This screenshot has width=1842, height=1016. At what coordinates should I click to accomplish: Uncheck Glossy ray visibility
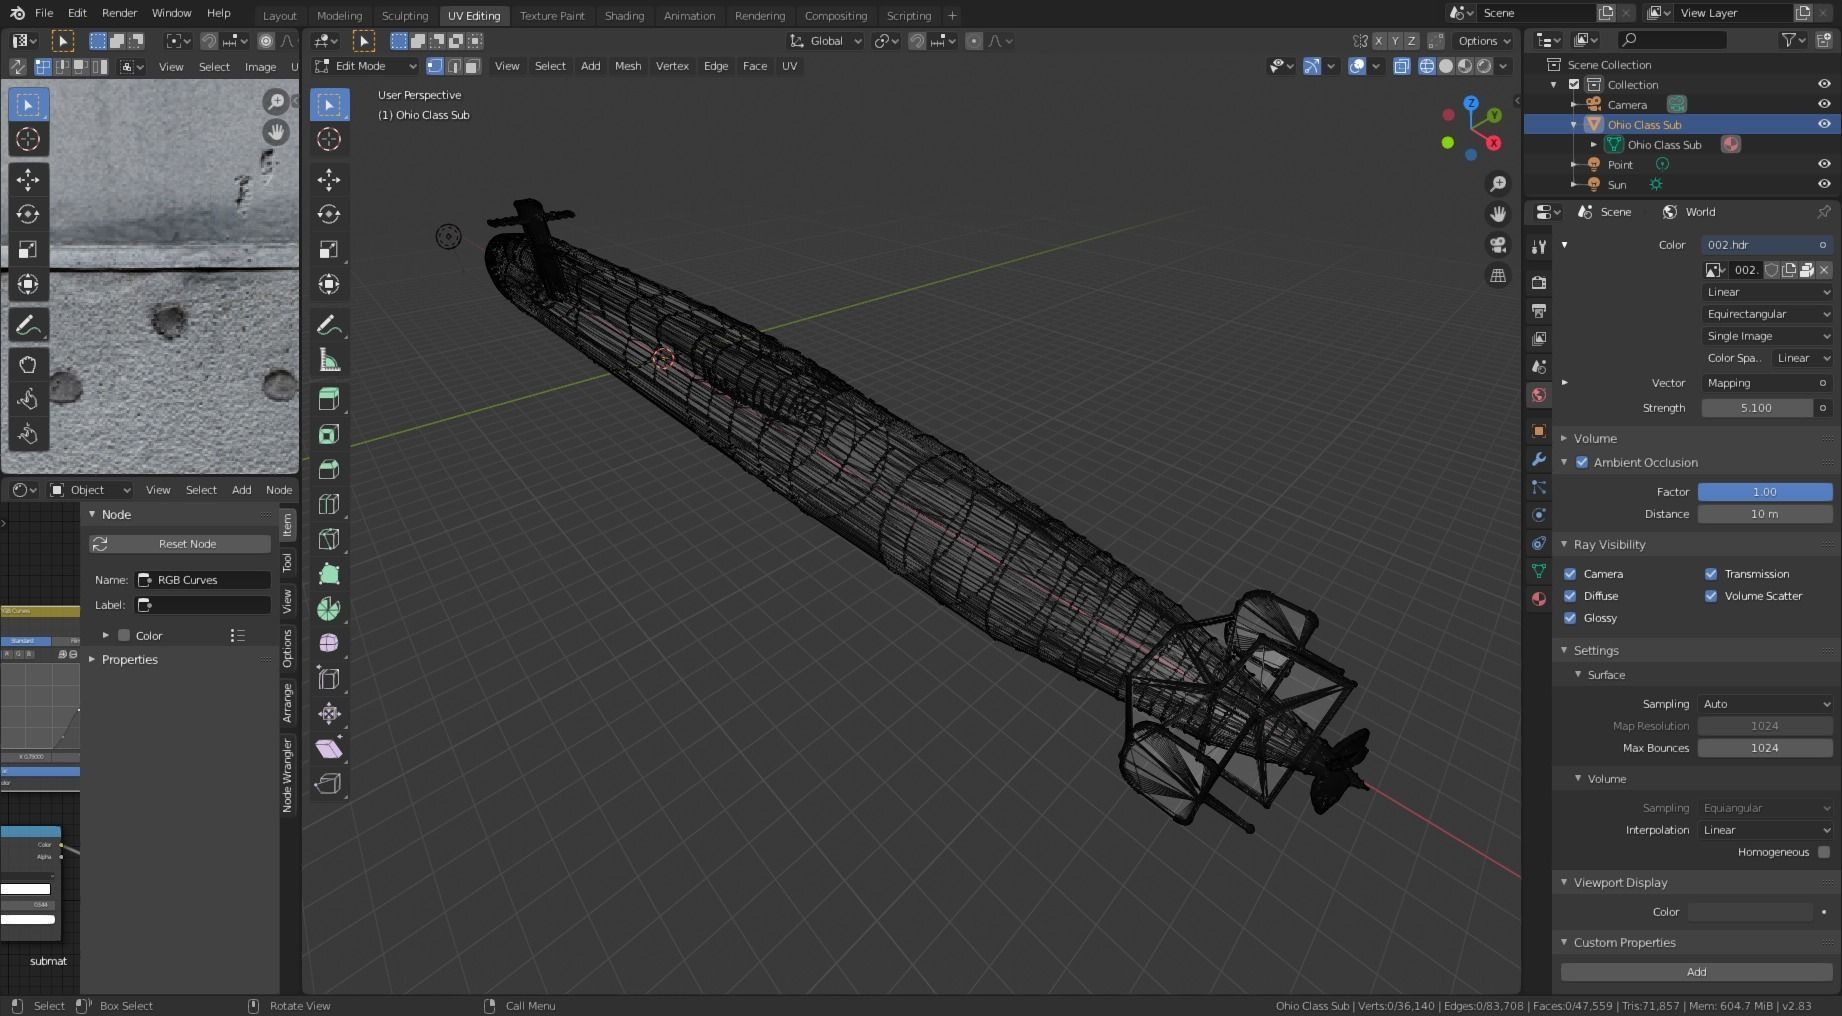[1570, 618]
